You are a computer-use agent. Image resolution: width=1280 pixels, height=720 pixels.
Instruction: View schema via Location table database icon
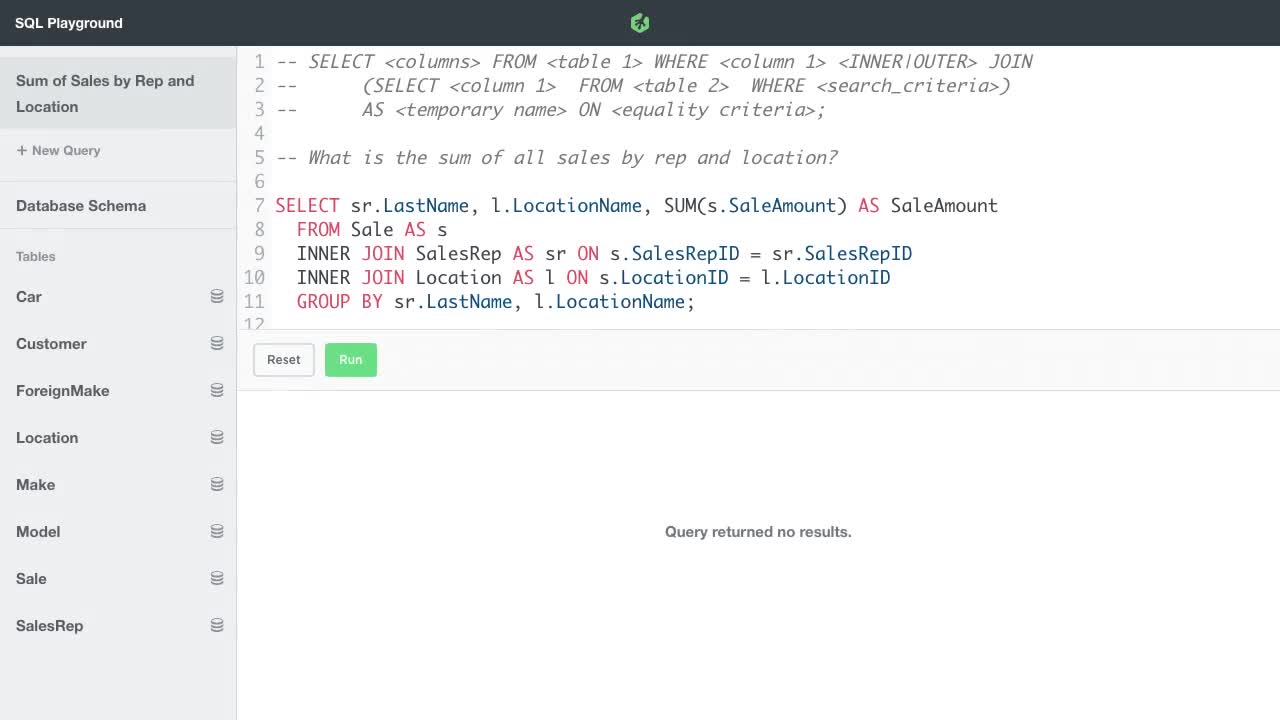click(x=217, y=437)
